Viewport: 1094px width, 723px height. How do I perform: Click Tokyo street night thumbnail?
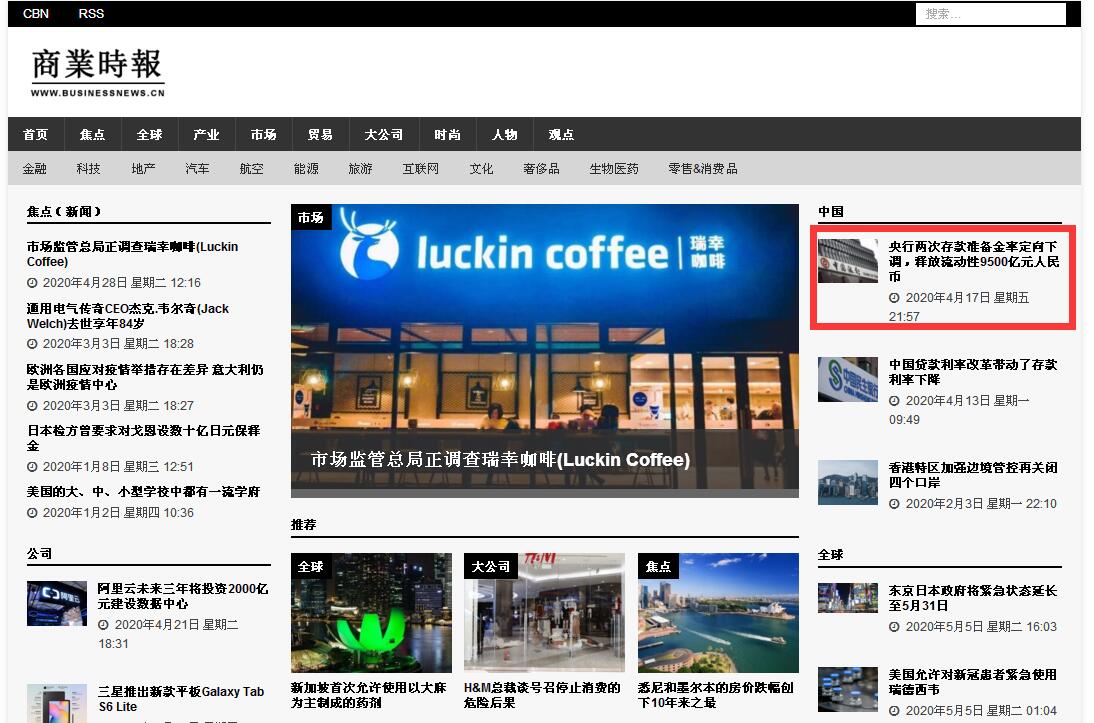pos(848,598)
